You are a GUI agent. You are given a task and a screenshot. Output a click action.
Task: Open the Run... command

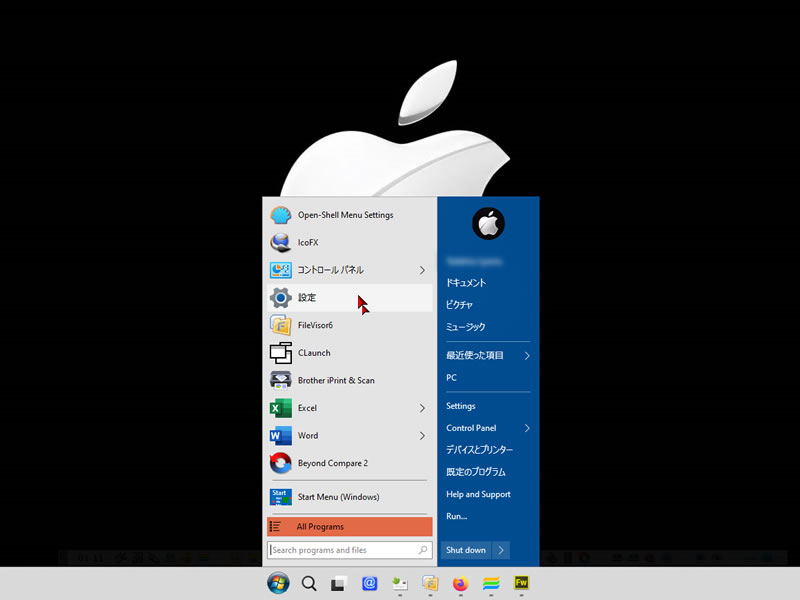(456, 516)
